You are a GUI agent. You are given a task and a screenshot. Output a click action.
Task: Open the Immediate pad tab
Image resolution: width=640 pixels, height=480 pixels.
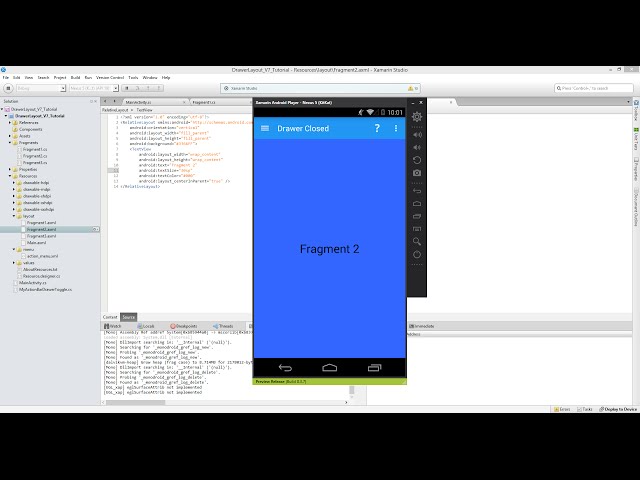click(x=422, y=326)
